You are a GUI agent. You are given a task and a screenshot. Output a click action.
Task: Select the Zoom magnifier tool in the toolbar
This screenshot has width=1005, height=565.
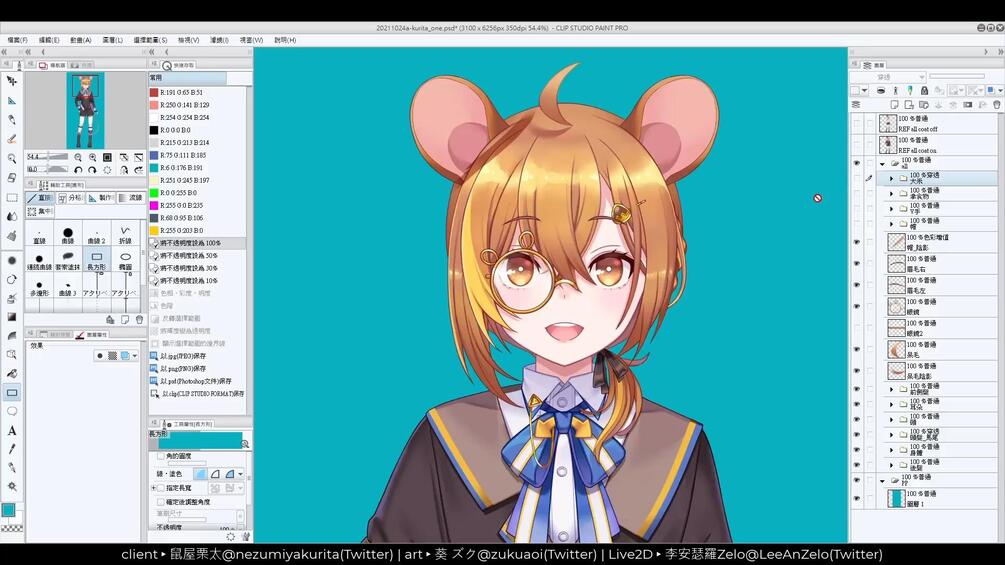point(12,158)
